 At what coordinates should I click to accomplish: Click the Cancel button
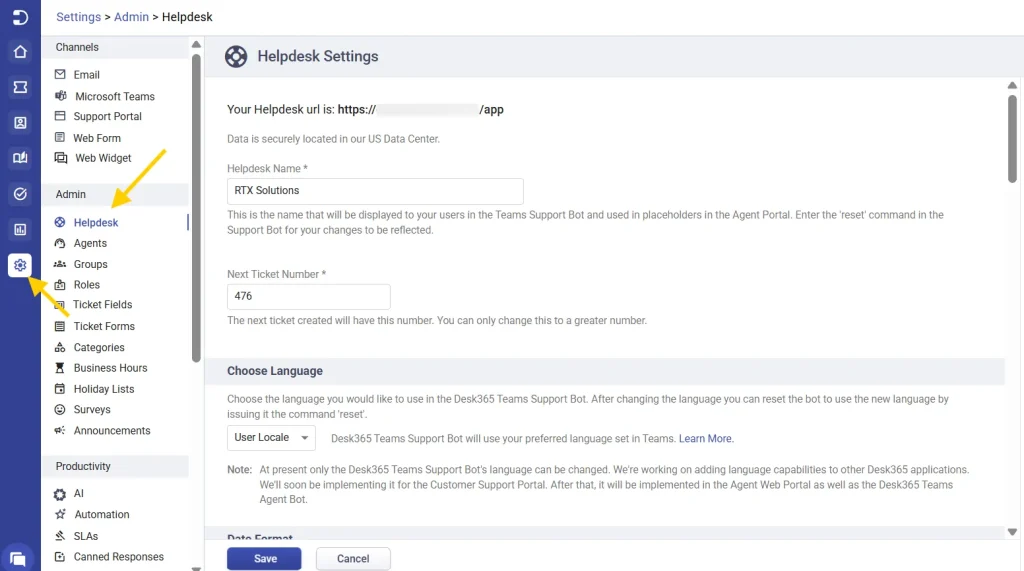point(353,559)
